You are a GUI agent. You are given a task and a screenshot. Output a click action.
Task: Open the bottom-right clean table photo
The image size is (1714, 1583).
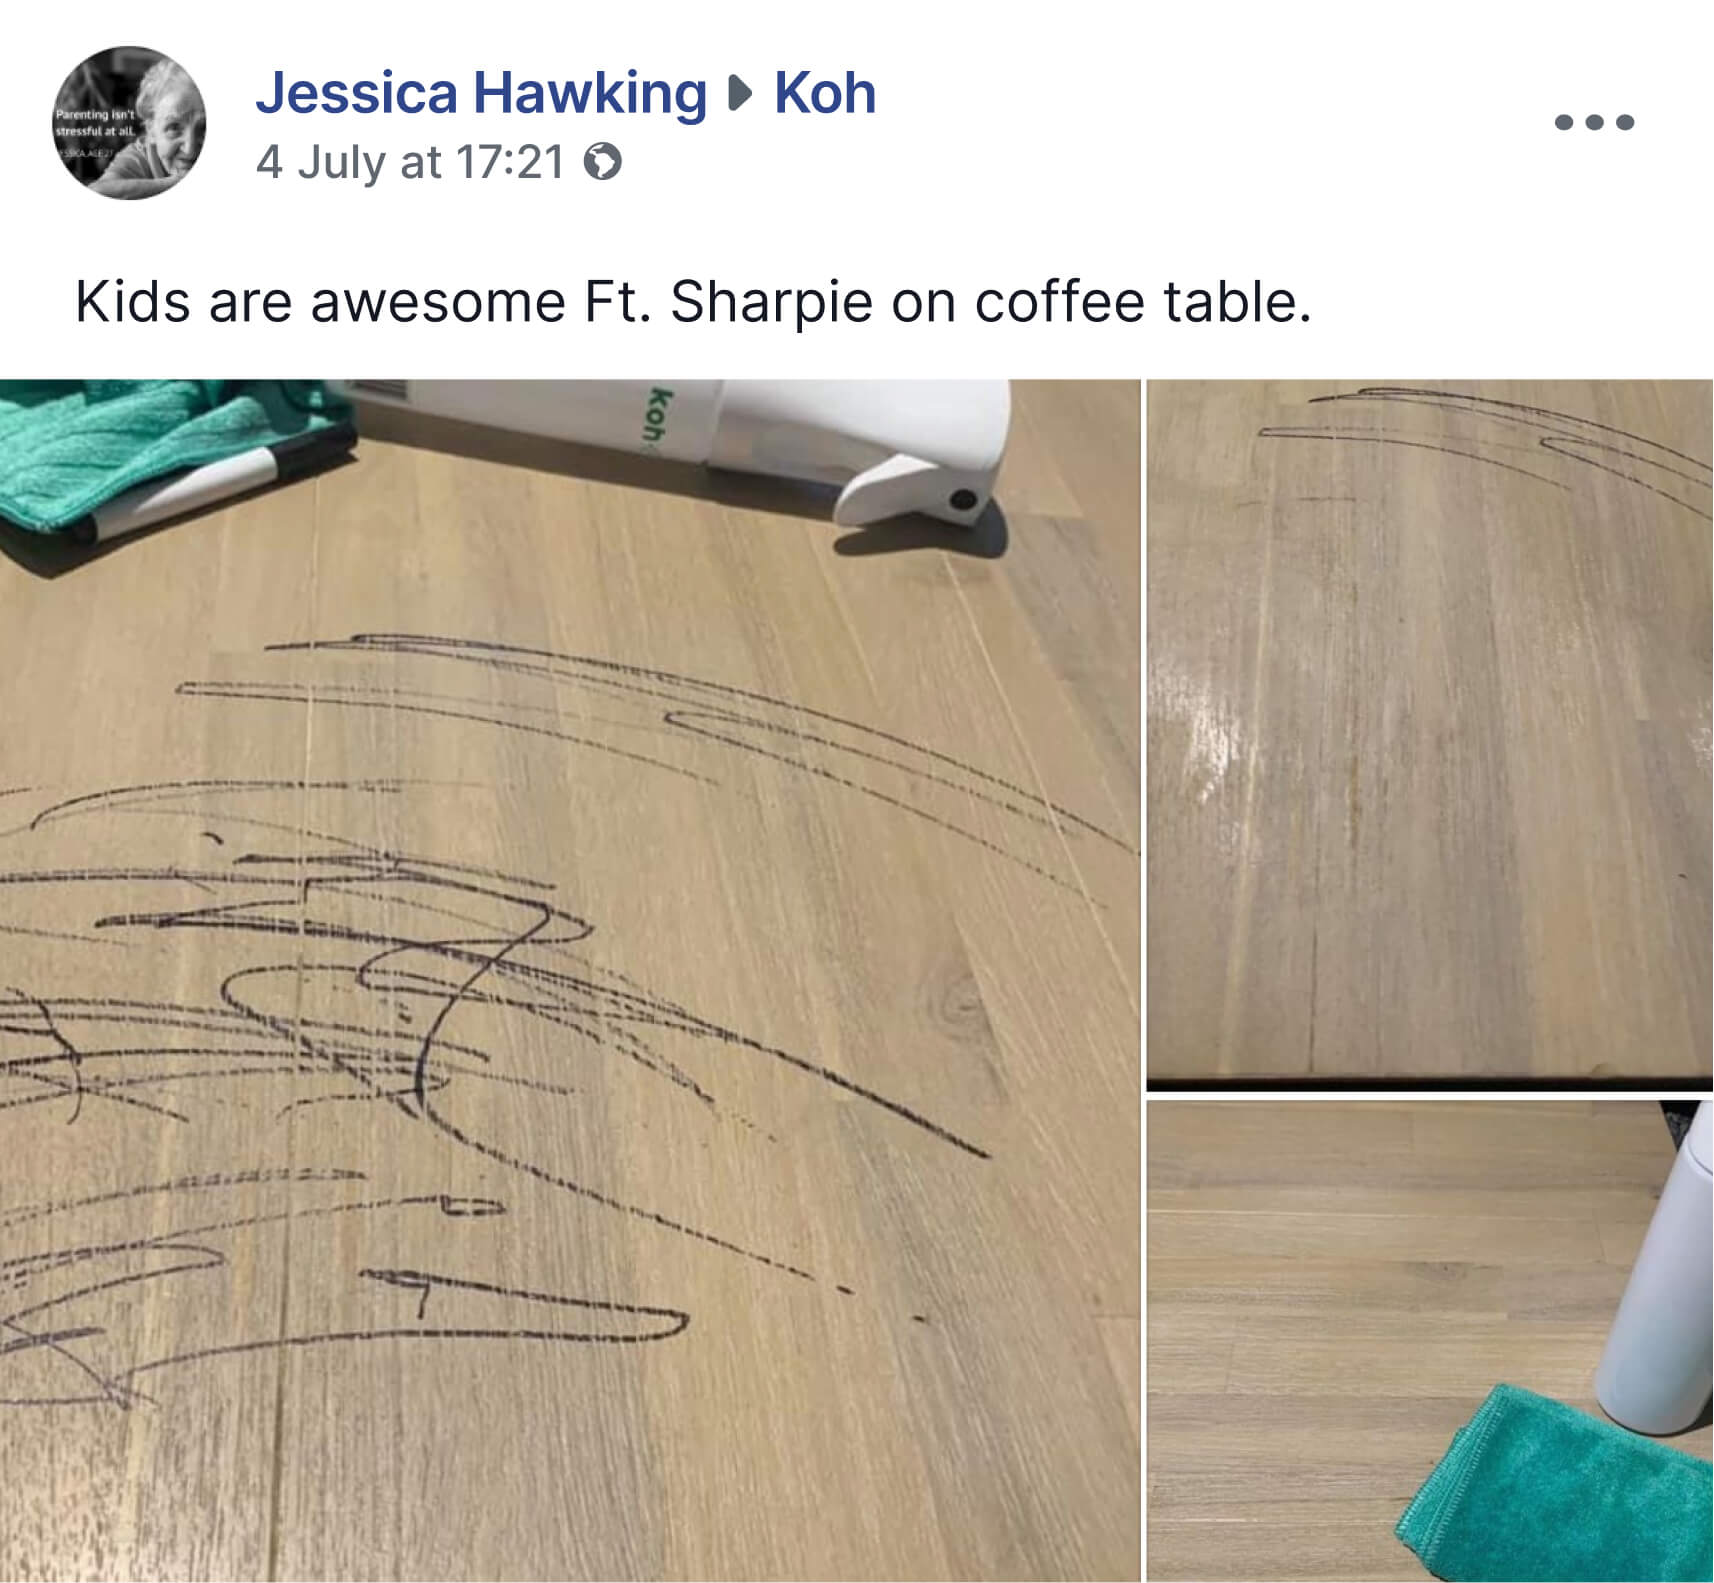pyautogui.click(x=1430, y=1341)
